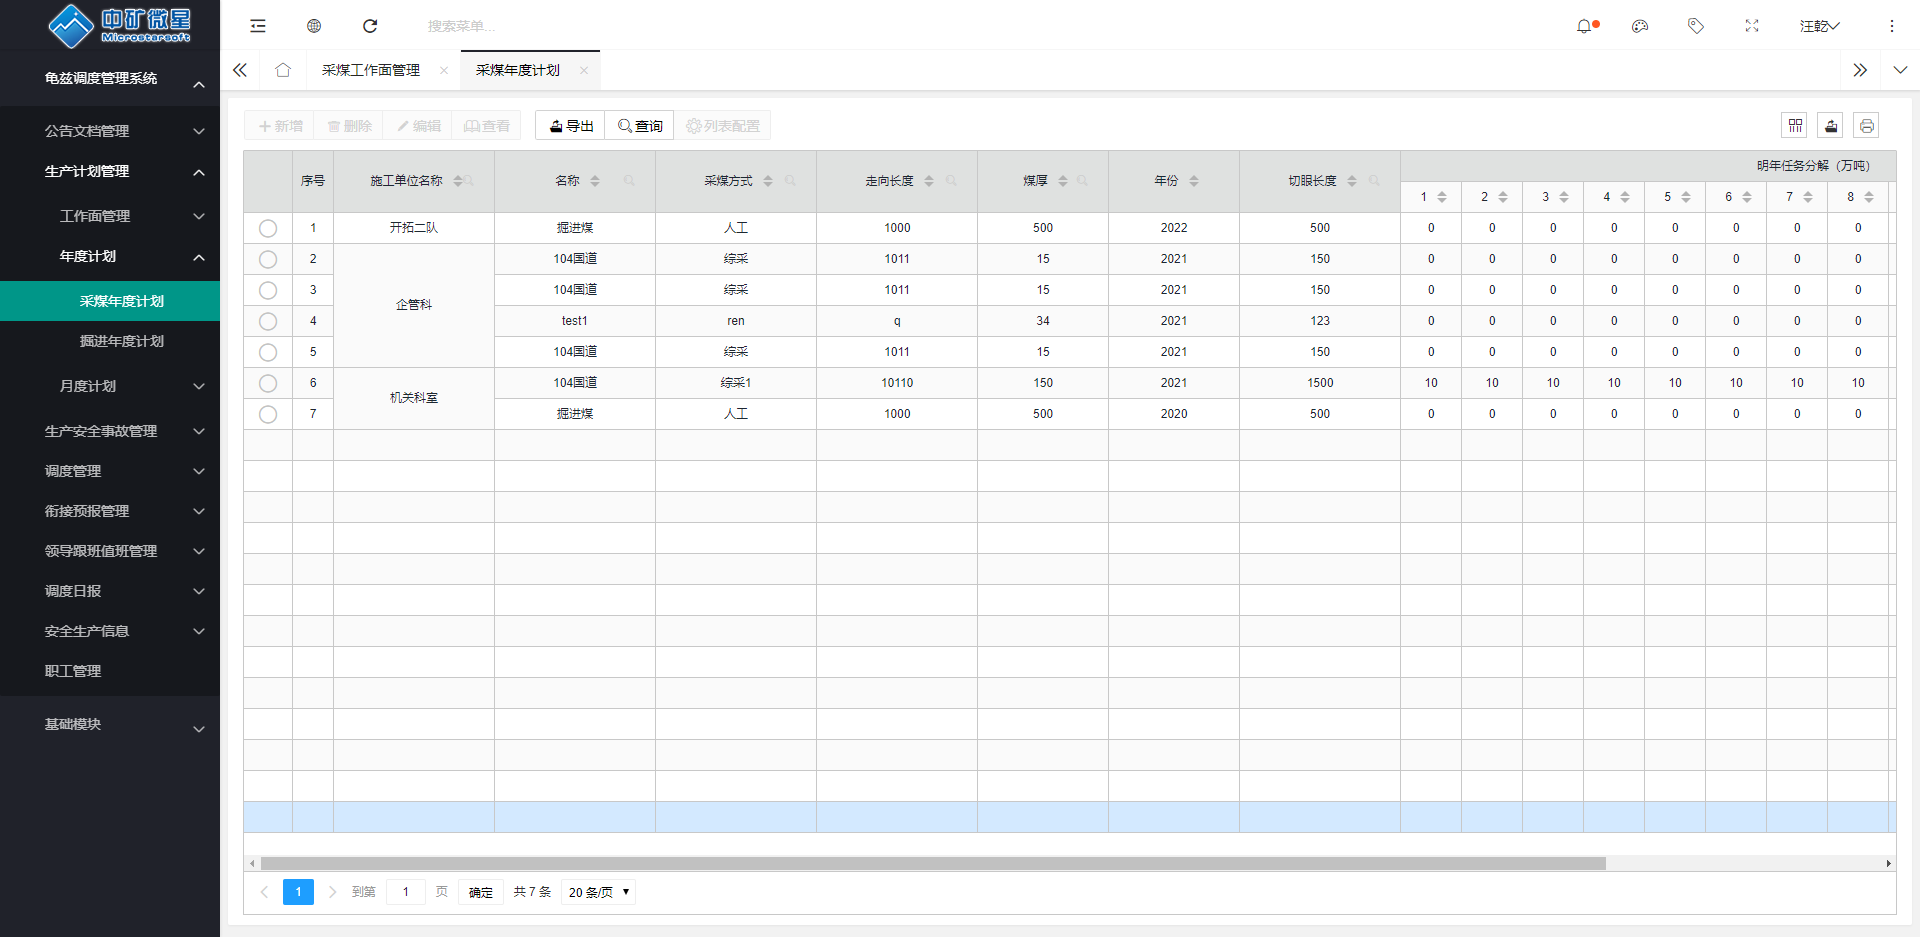Open the theme palette icon
This screenshot has height=937, width=1920.
[x=1640, y=26]
